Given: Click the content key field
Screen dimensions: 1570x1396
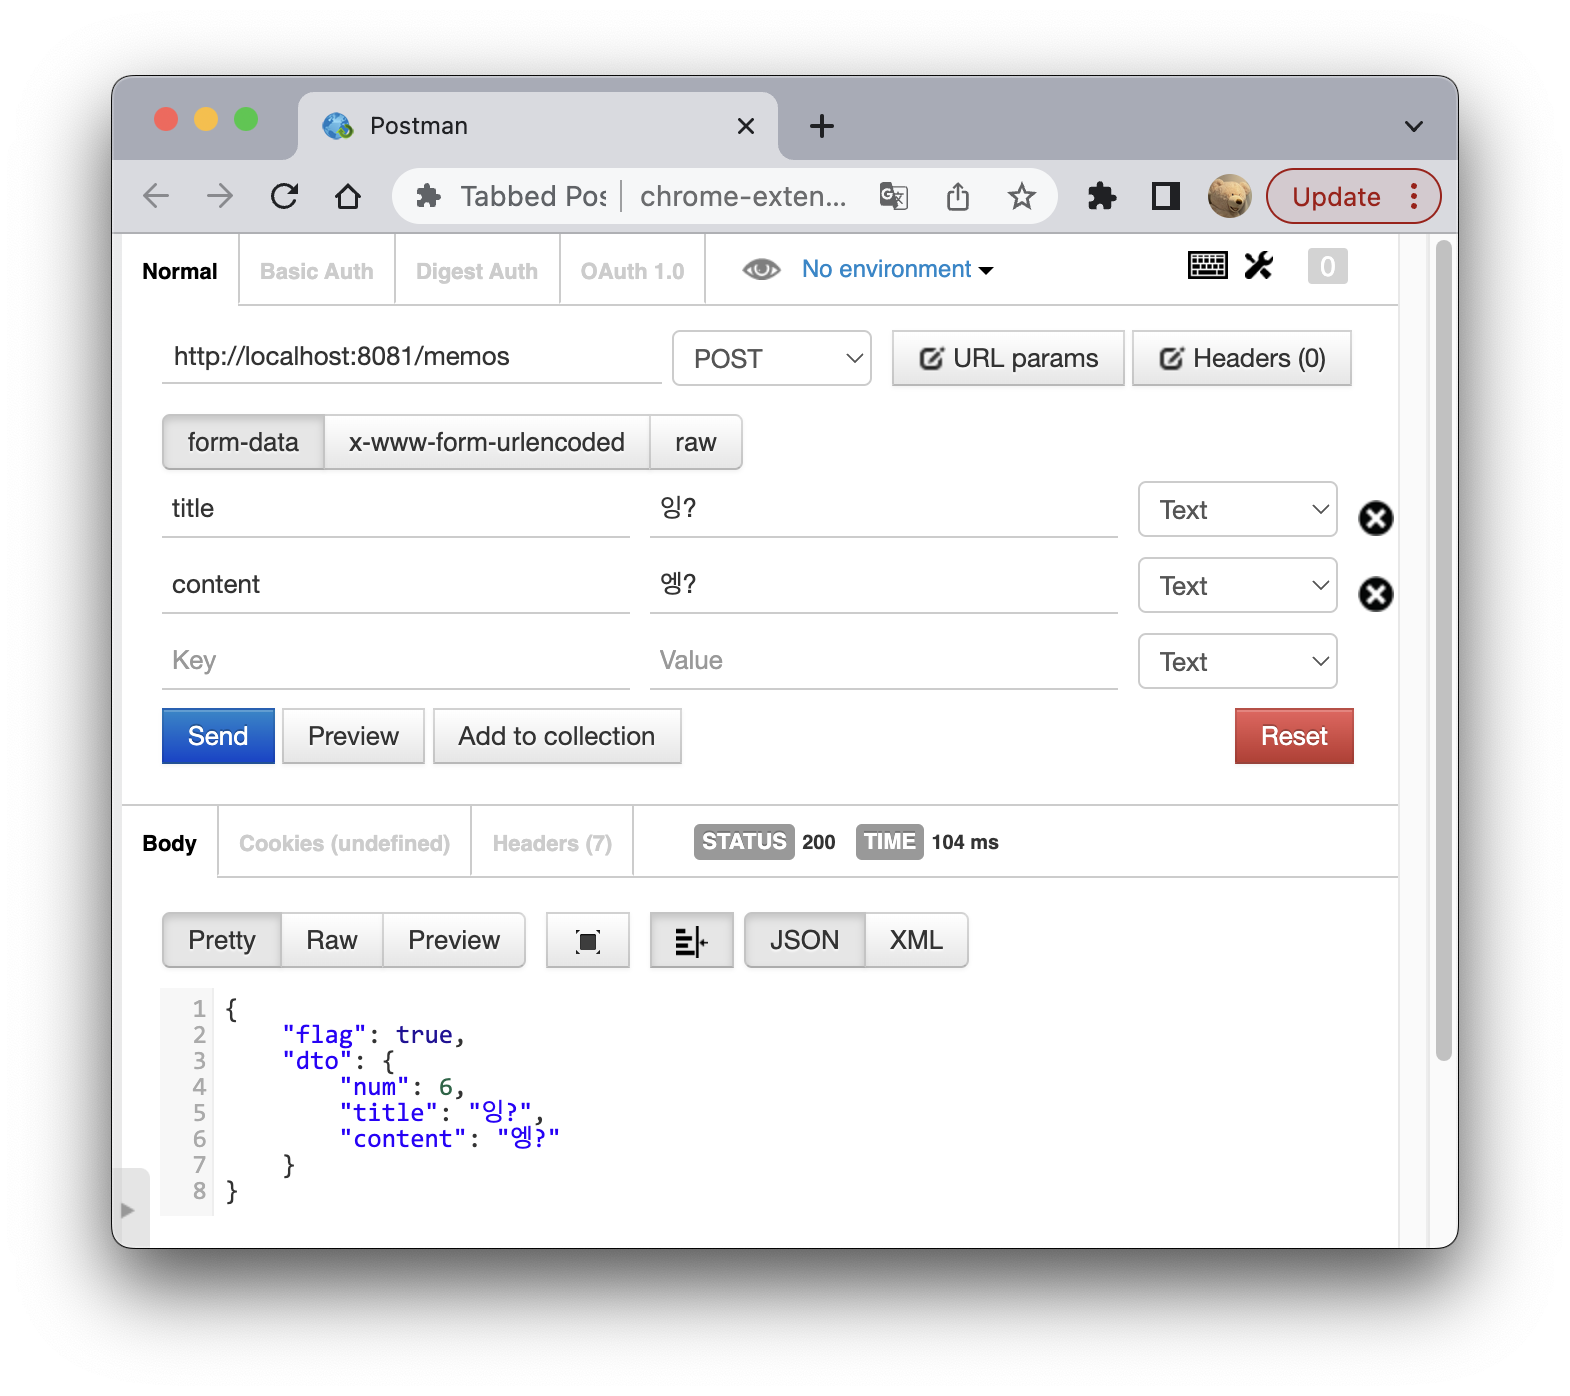Looking at the screenshot, I should tap(396, 585).
